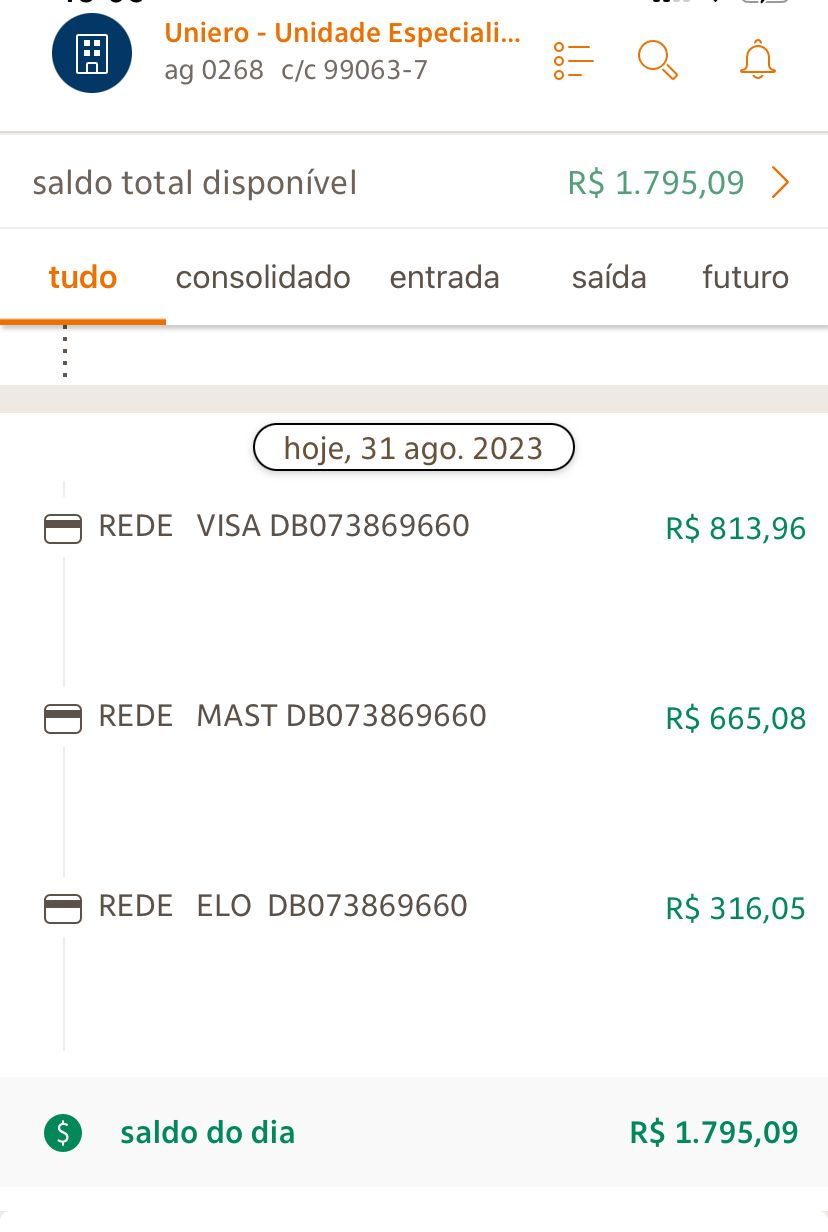The height and width of the screenshot is (1232, 828).
Task: Tap the green dollar saldo icon
Action: [63, 1132]
